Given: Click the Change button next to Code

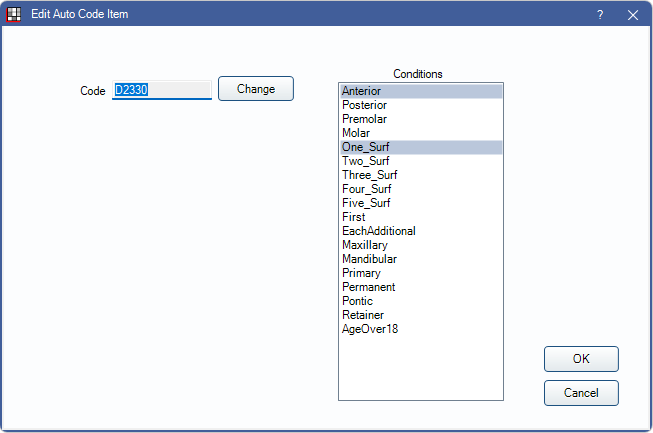Looking at the screenshot, I should pyautogui.click(x=256, y=89).
